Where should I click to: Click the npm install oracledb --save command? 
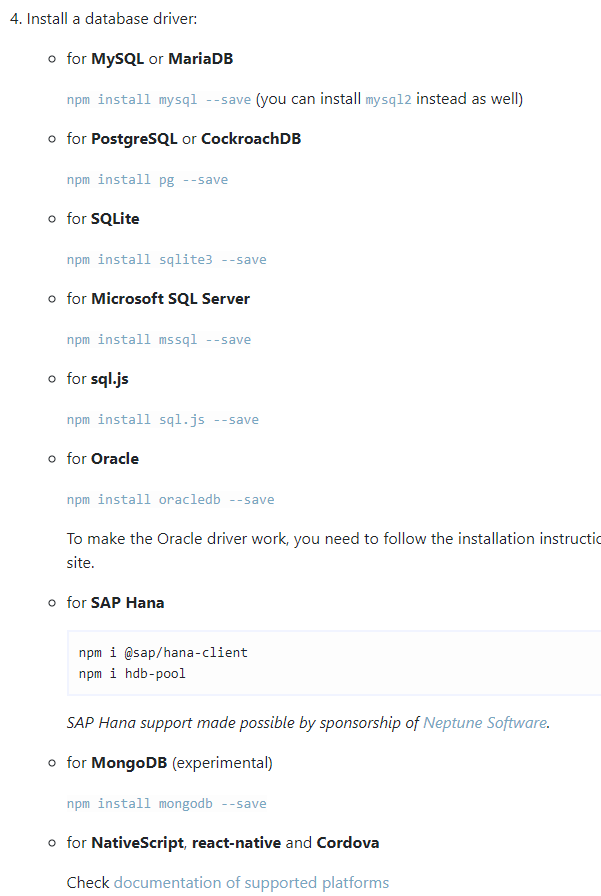(x=170, y=499)
